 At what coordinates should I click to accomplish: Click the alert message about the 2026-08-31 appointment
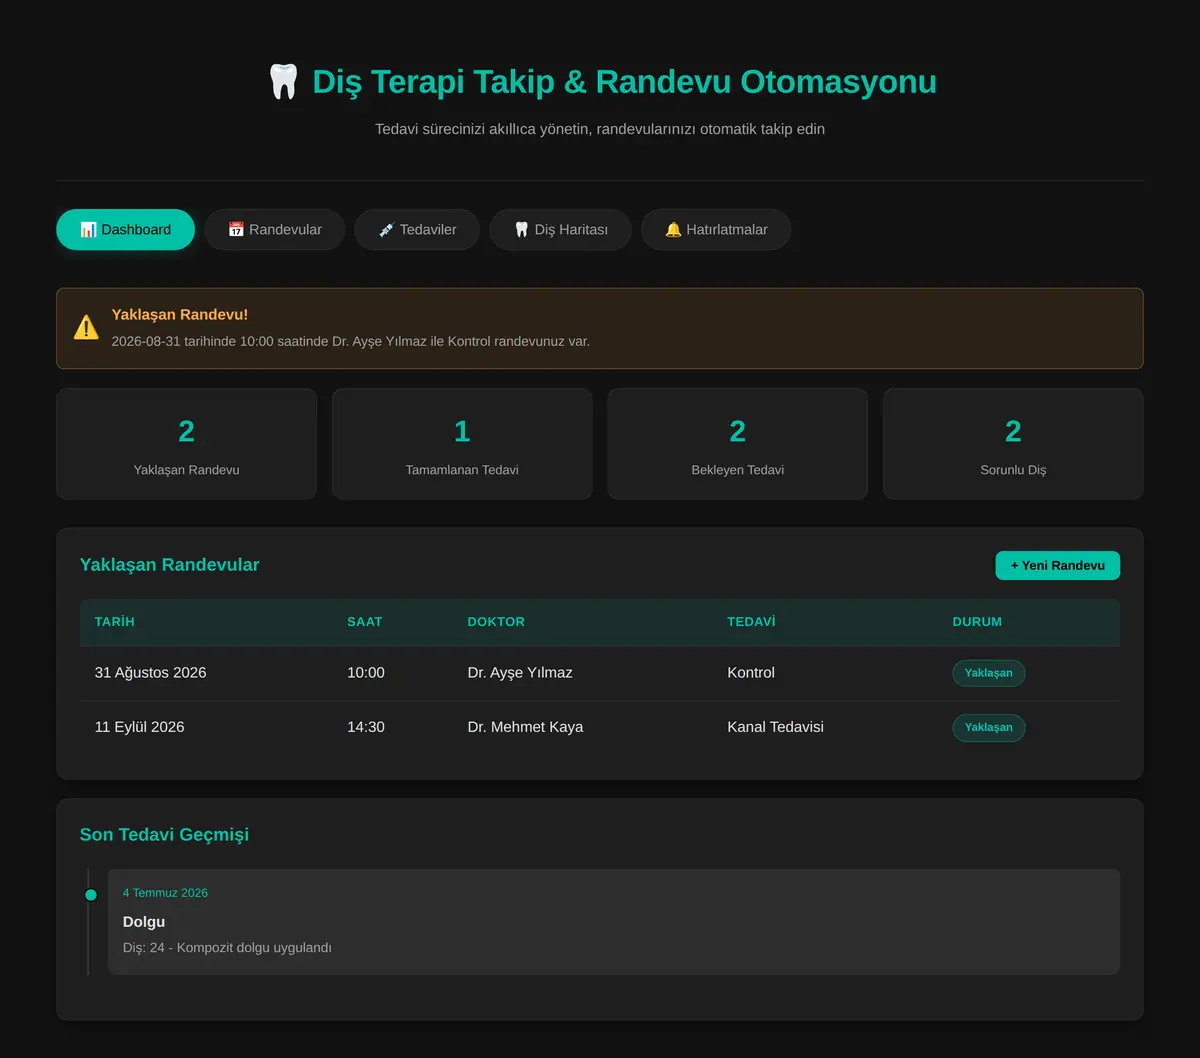click(351, 341)
